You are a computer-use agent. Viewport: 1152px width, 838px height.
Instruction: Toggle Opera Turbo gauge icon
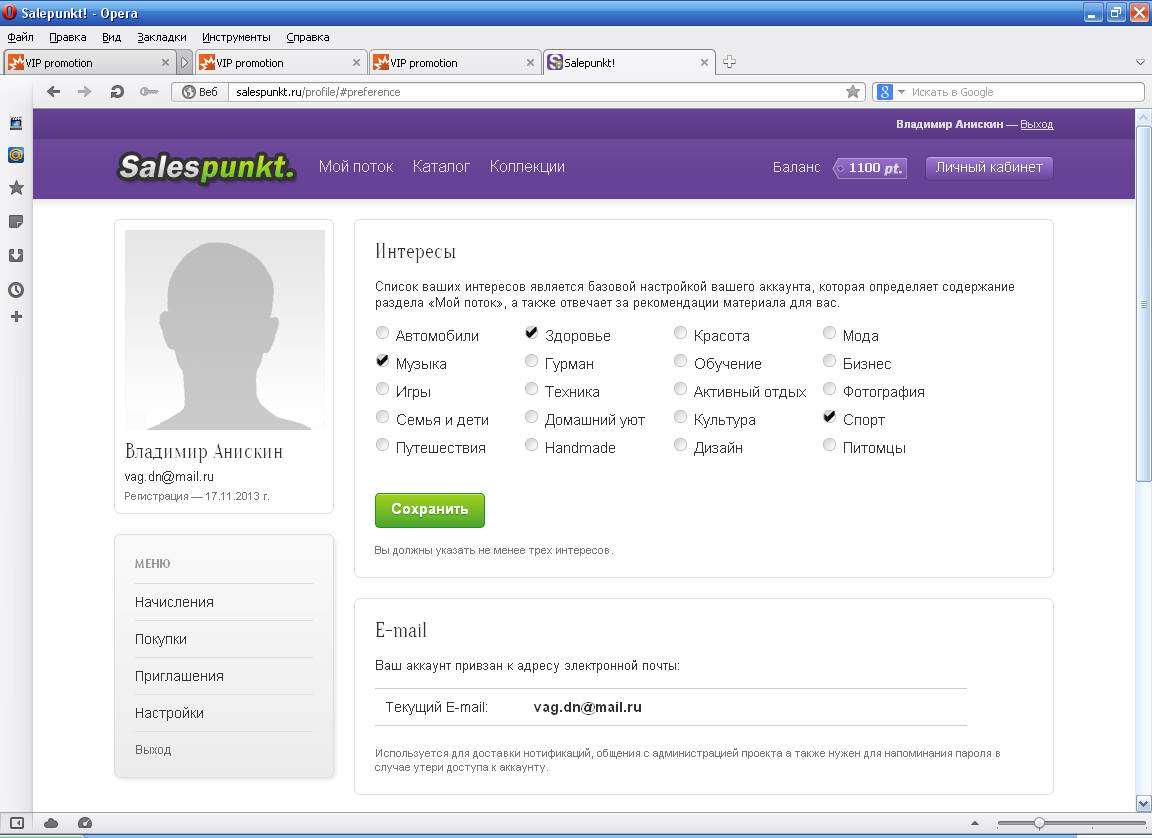click(84, 823)
